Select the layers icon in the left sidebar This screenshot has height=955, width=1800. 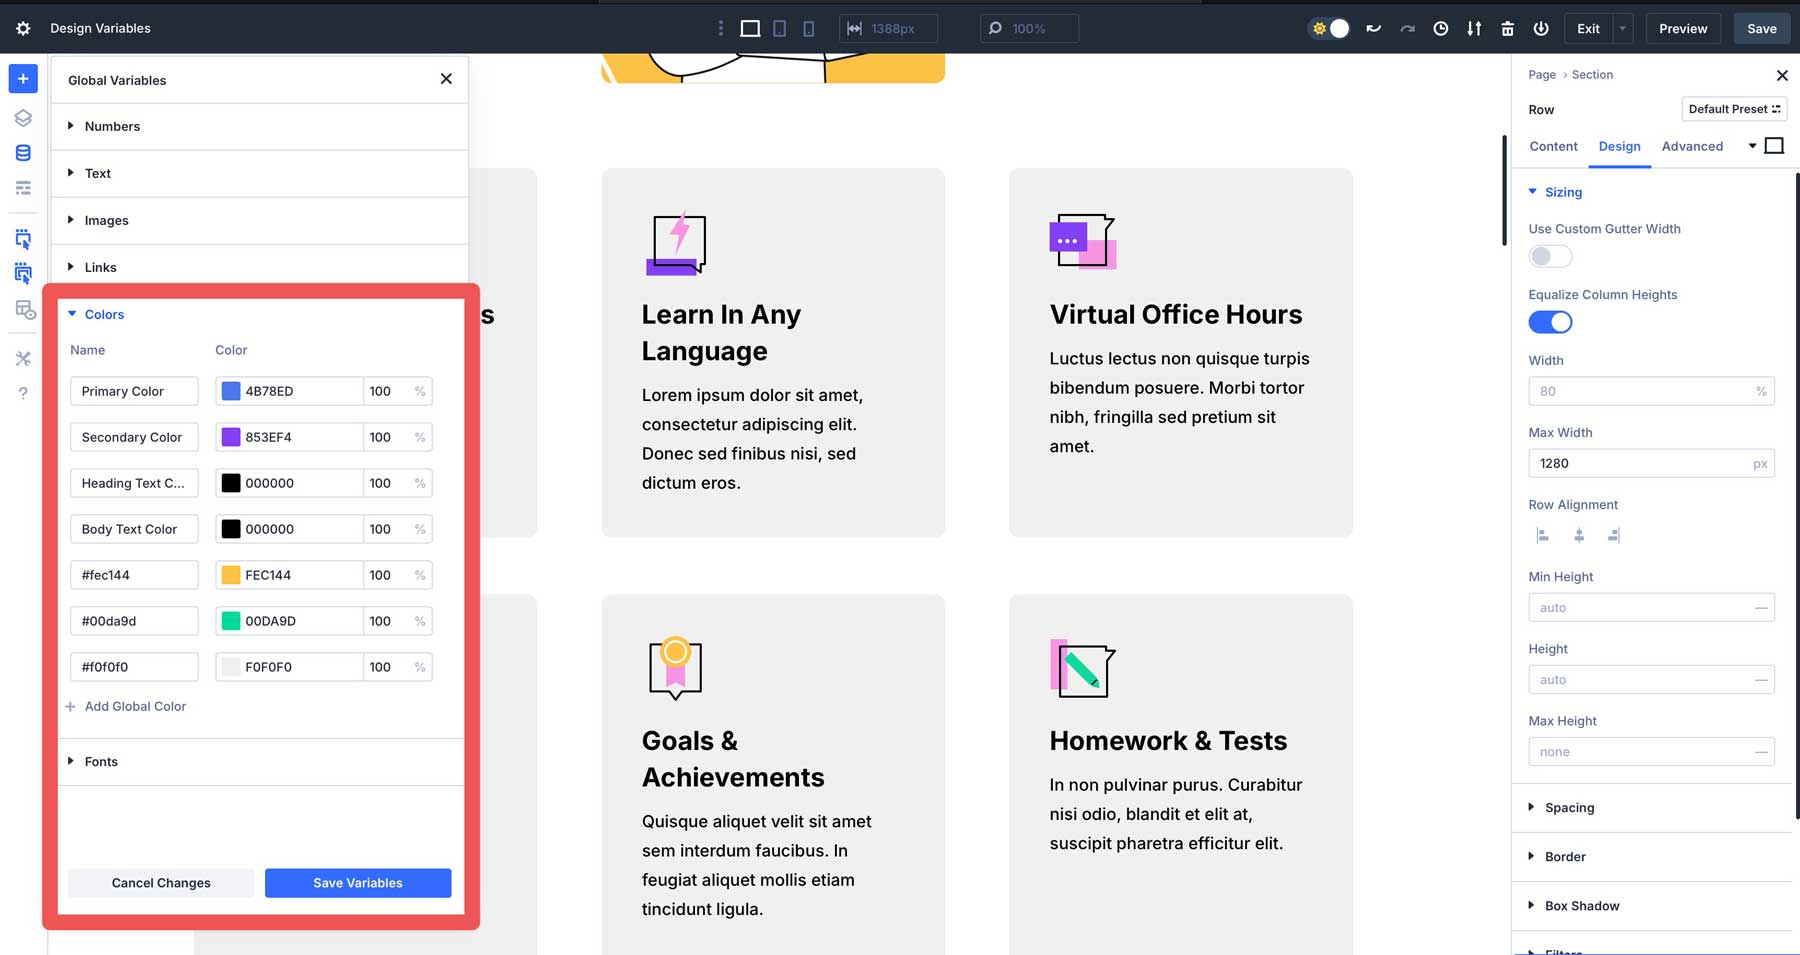(23, 118)
